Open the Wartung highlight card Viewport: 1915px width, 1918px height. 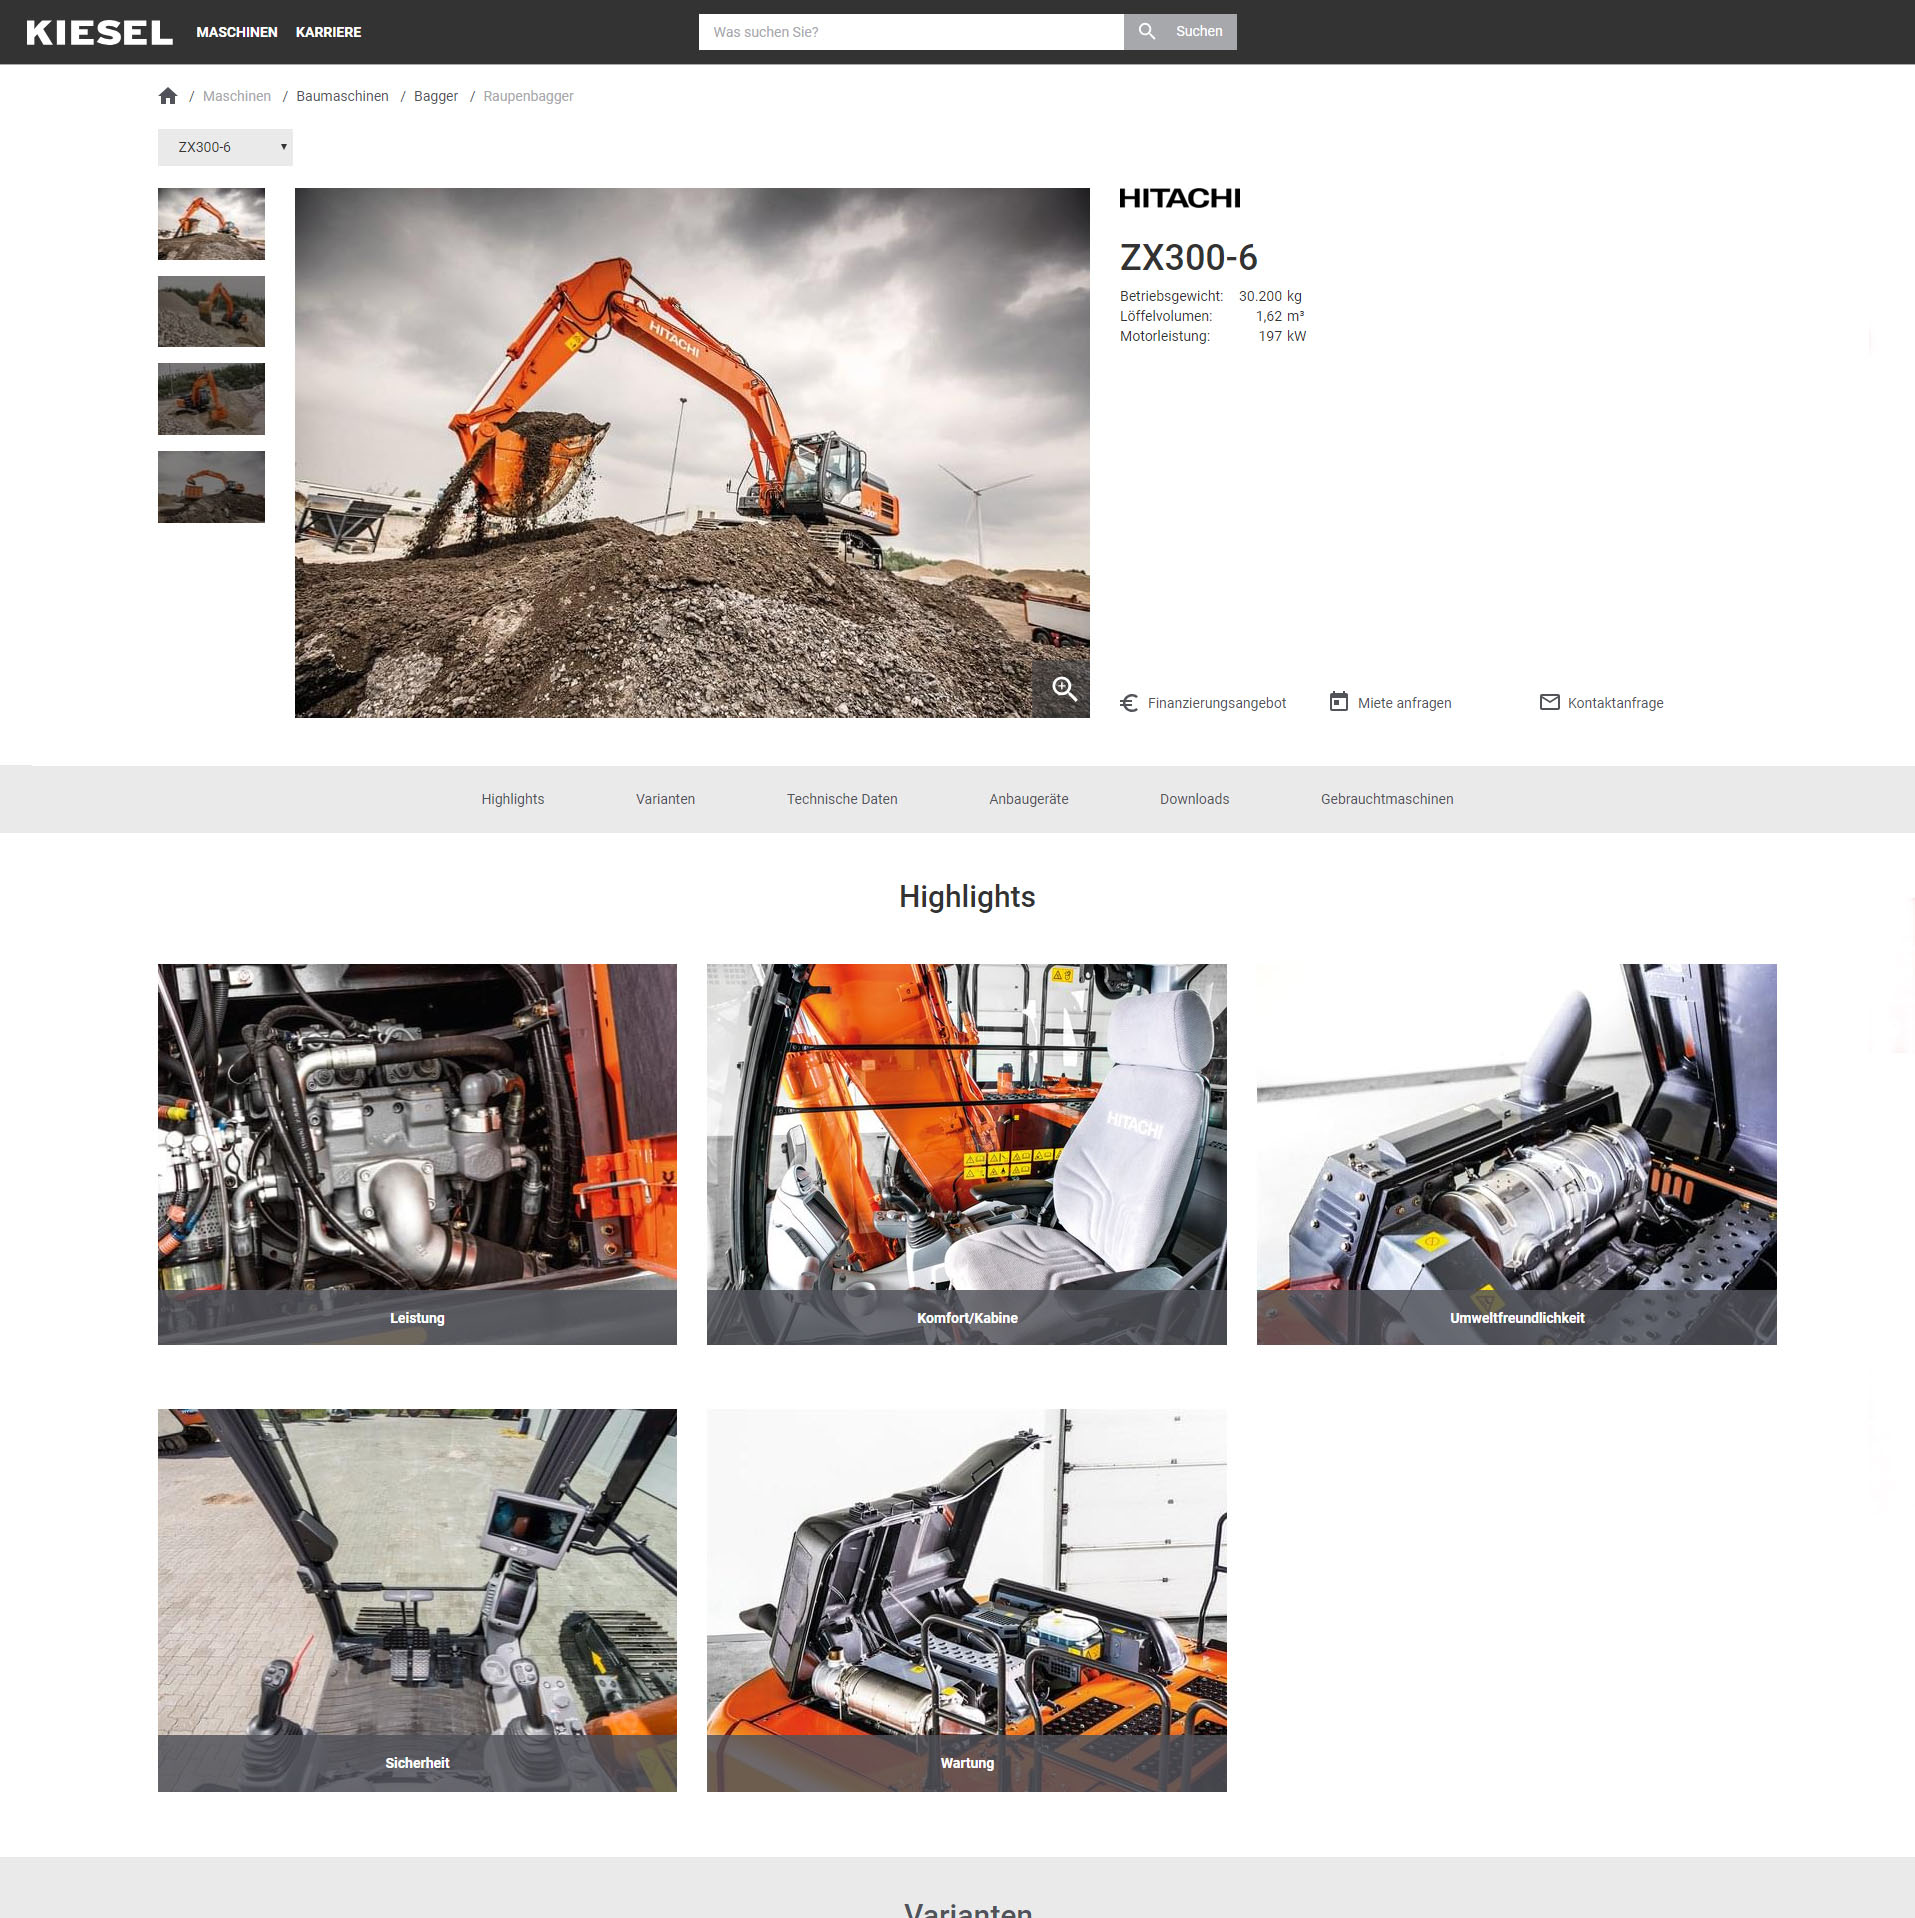tap(967, 1600)
